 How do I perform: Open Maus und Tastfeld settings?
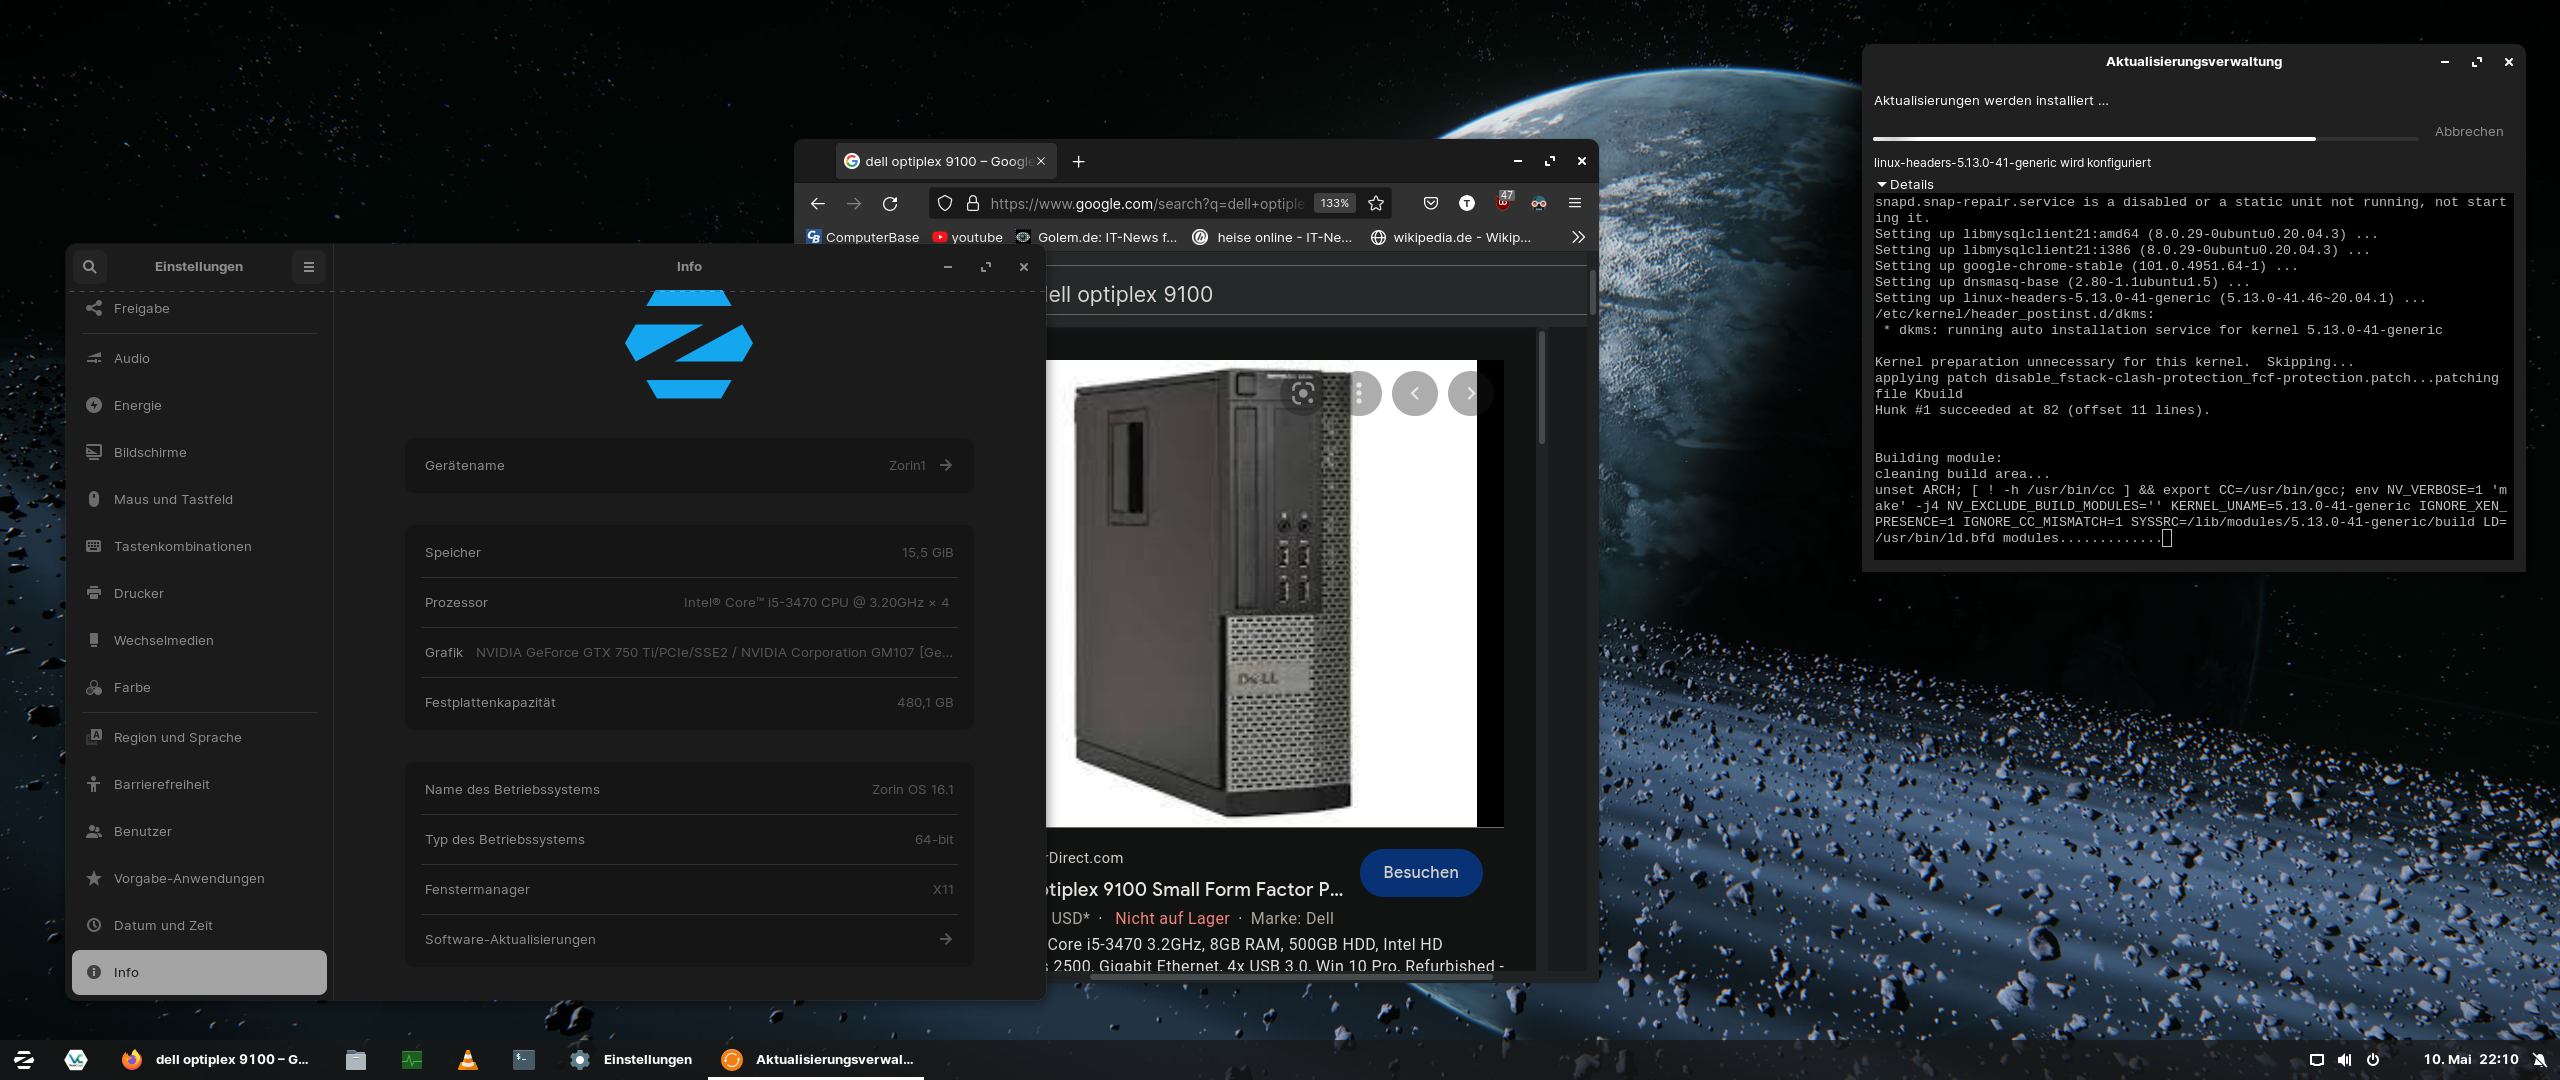[x=199, y=500]
